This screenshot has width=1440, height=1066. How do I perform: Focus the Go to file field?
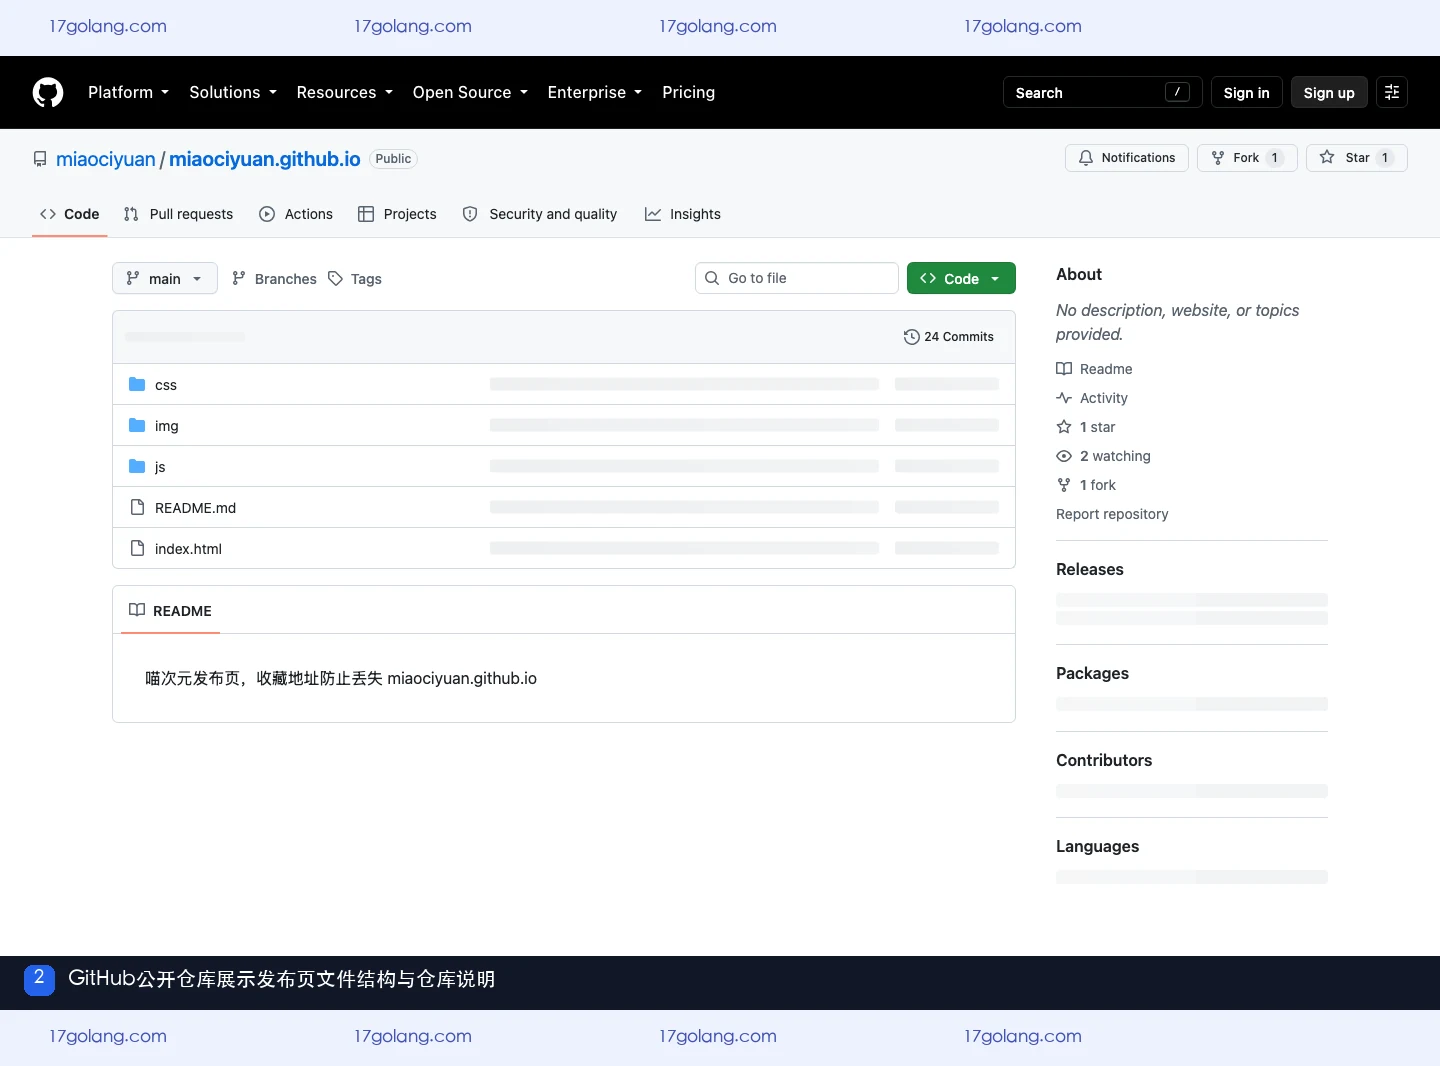(x=797, y=278)
